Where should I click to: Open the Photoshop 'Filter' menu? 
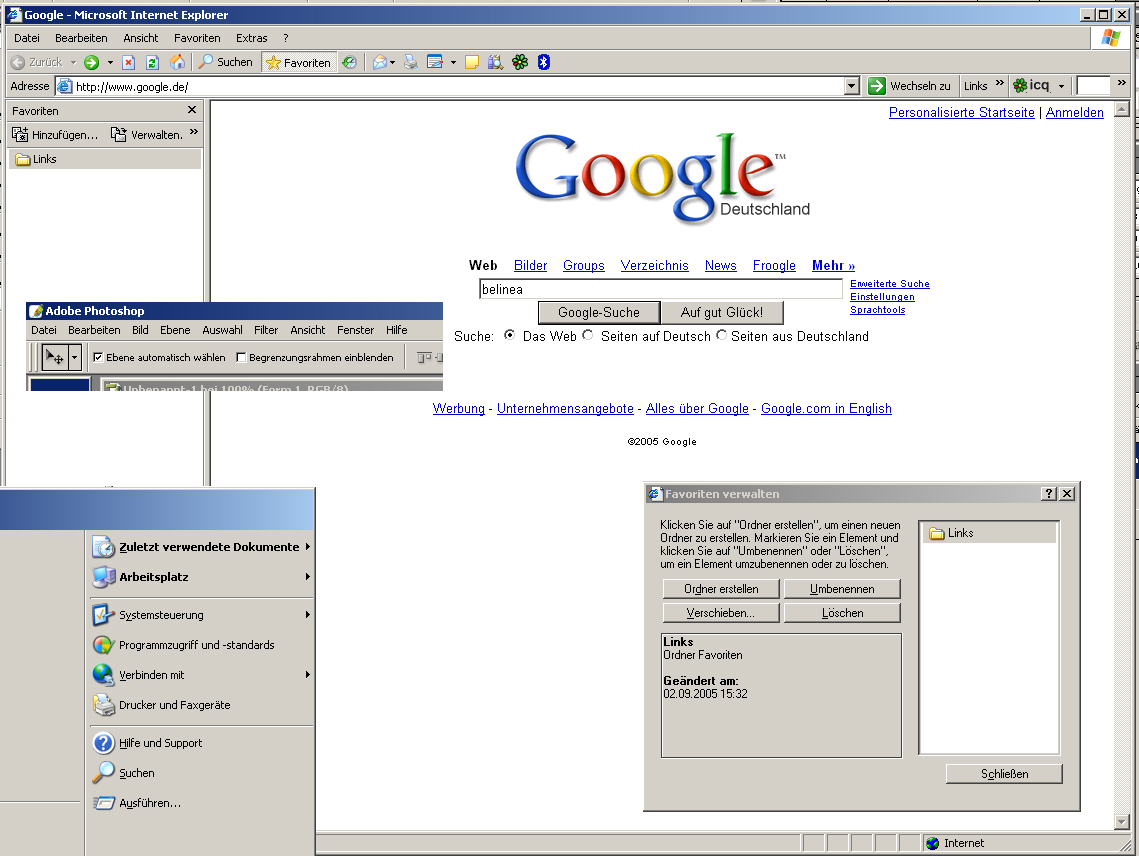(x=266, y=330)
